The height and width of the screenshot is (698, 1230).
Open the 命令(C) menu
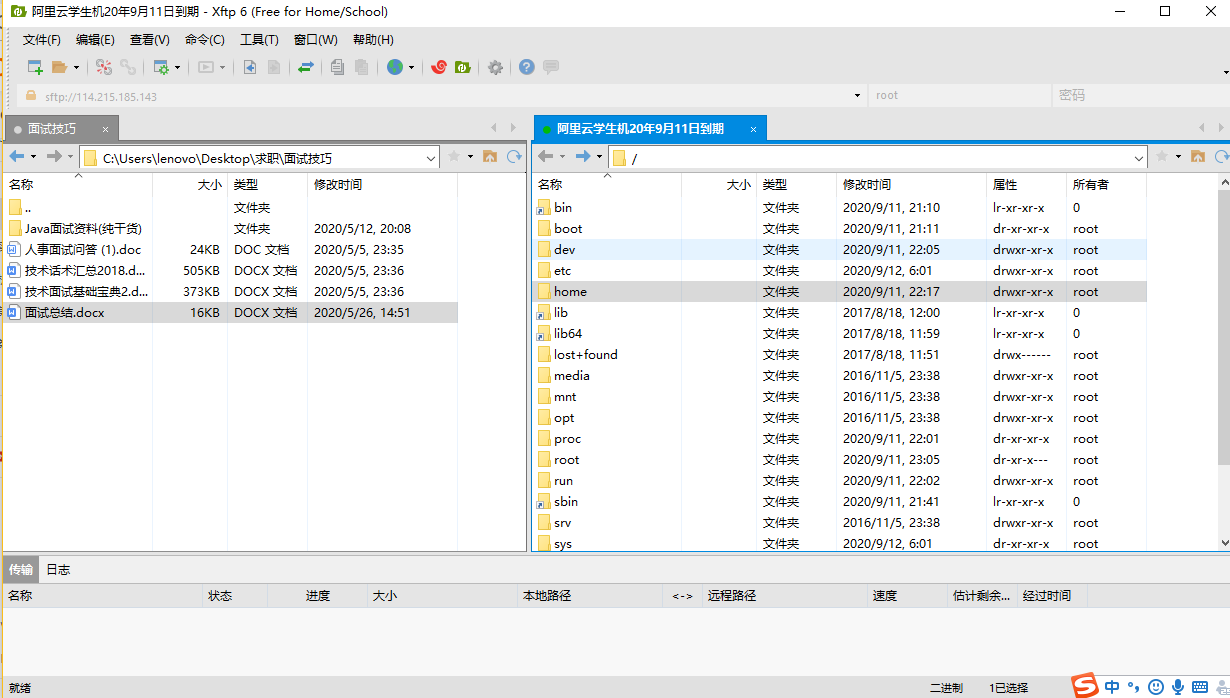(x=205, y=40)
